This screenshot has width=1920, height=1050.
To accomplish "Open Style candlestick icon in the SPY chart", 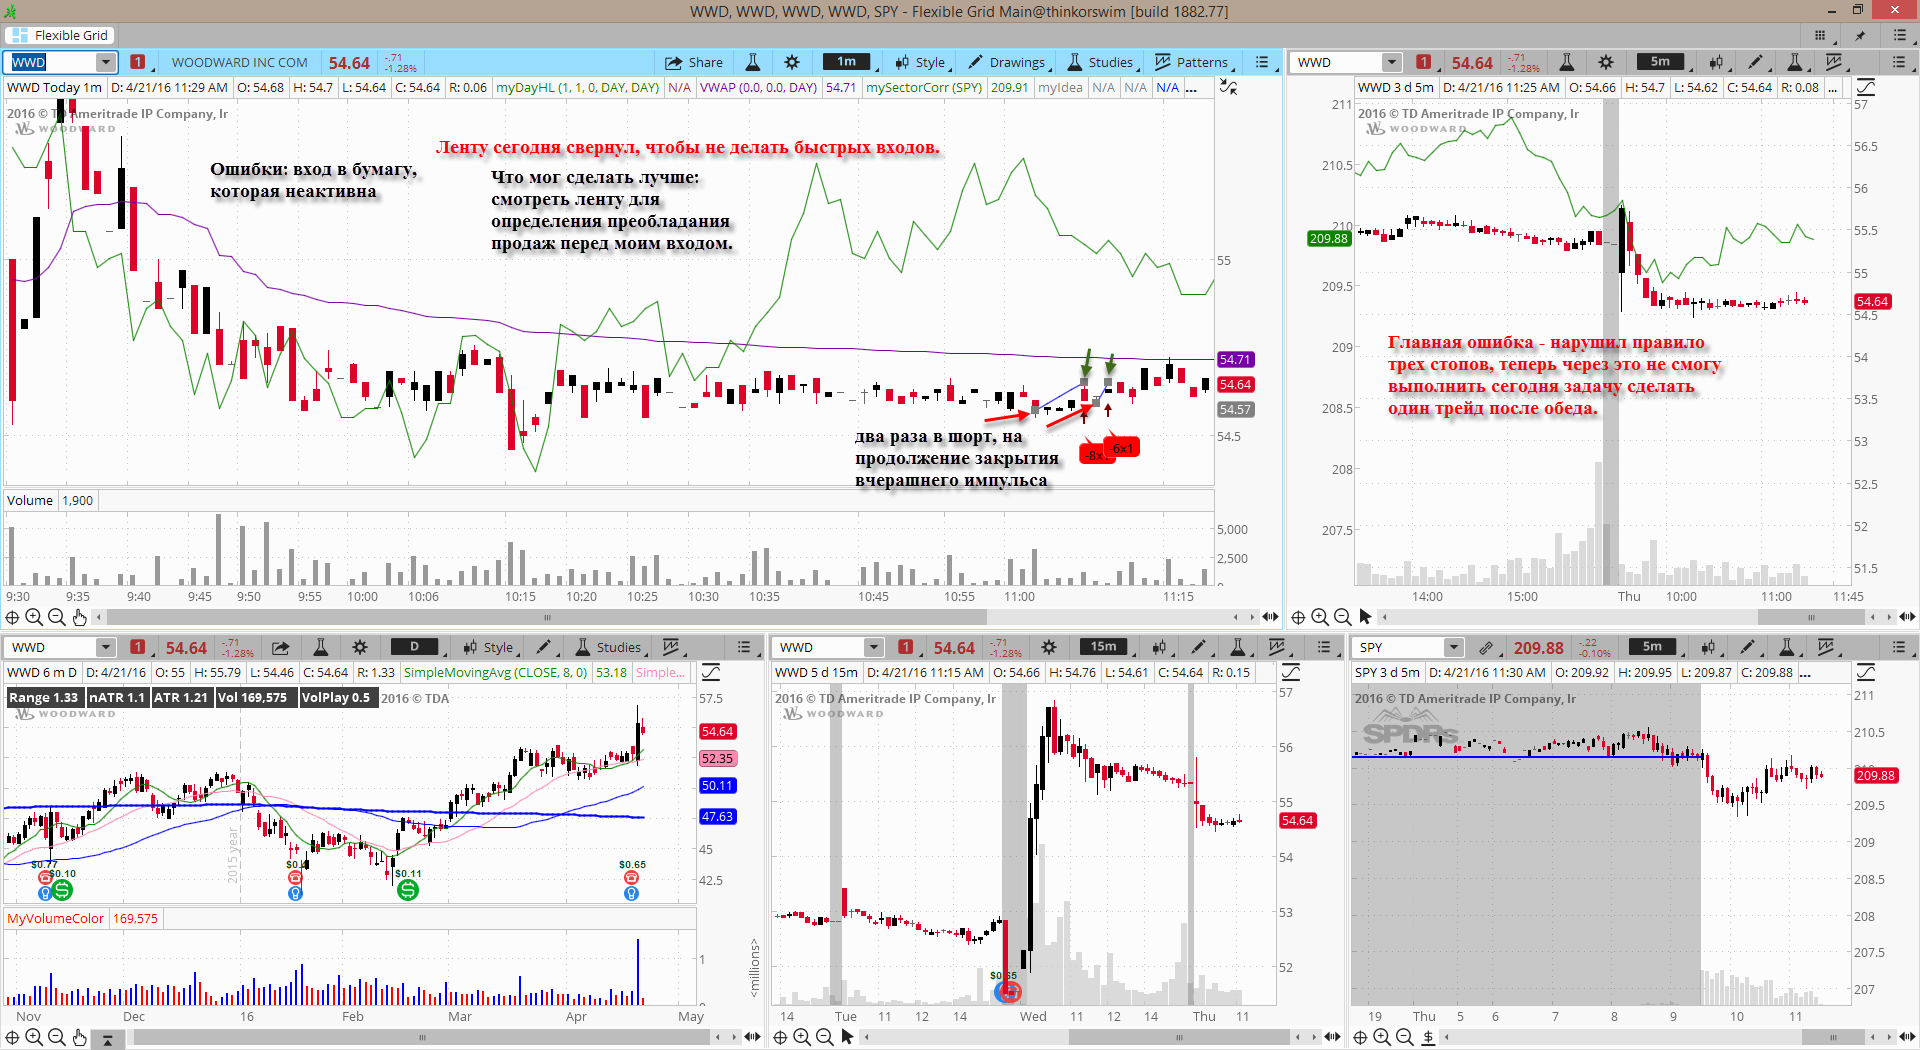I will (x=1708, y=647).
